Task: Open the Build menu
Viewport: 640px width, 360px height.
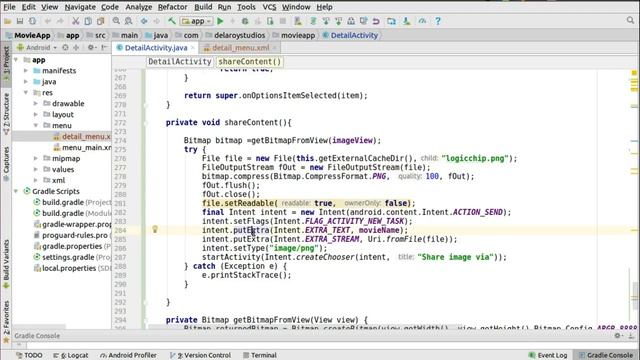Action: pyautogui.click(x=203, y=7)
